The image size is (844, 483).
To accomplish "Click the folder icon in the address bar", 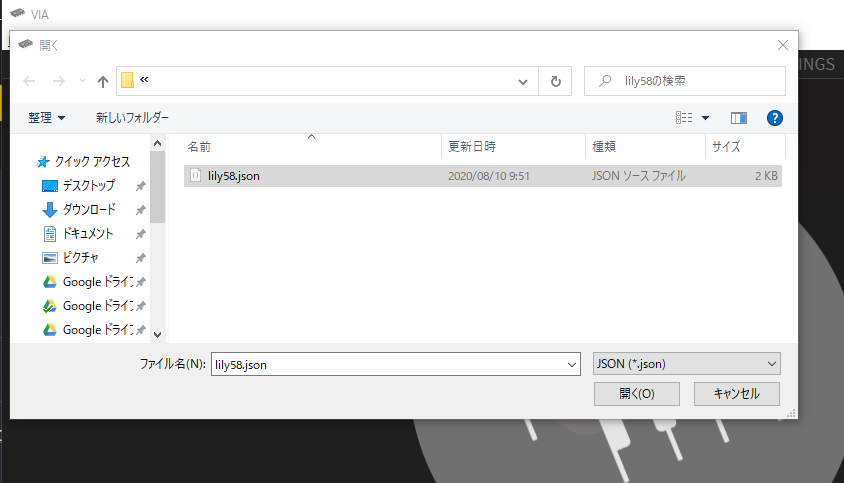I will pos(127,80).
